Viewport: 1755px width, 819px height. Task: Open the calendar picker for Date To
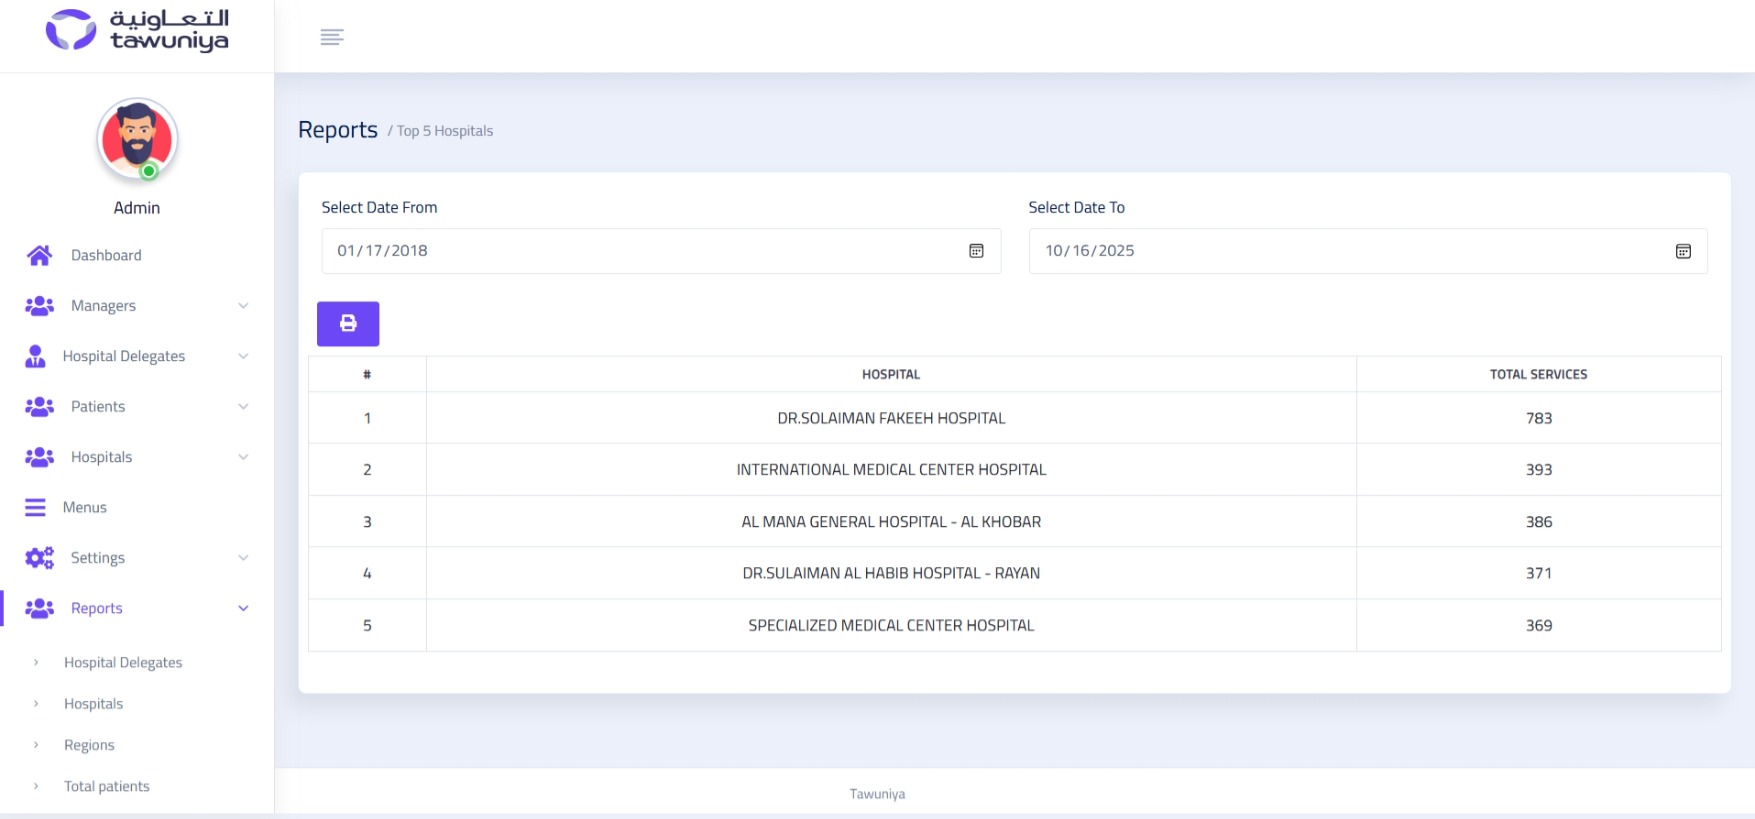click(1683, 251)
